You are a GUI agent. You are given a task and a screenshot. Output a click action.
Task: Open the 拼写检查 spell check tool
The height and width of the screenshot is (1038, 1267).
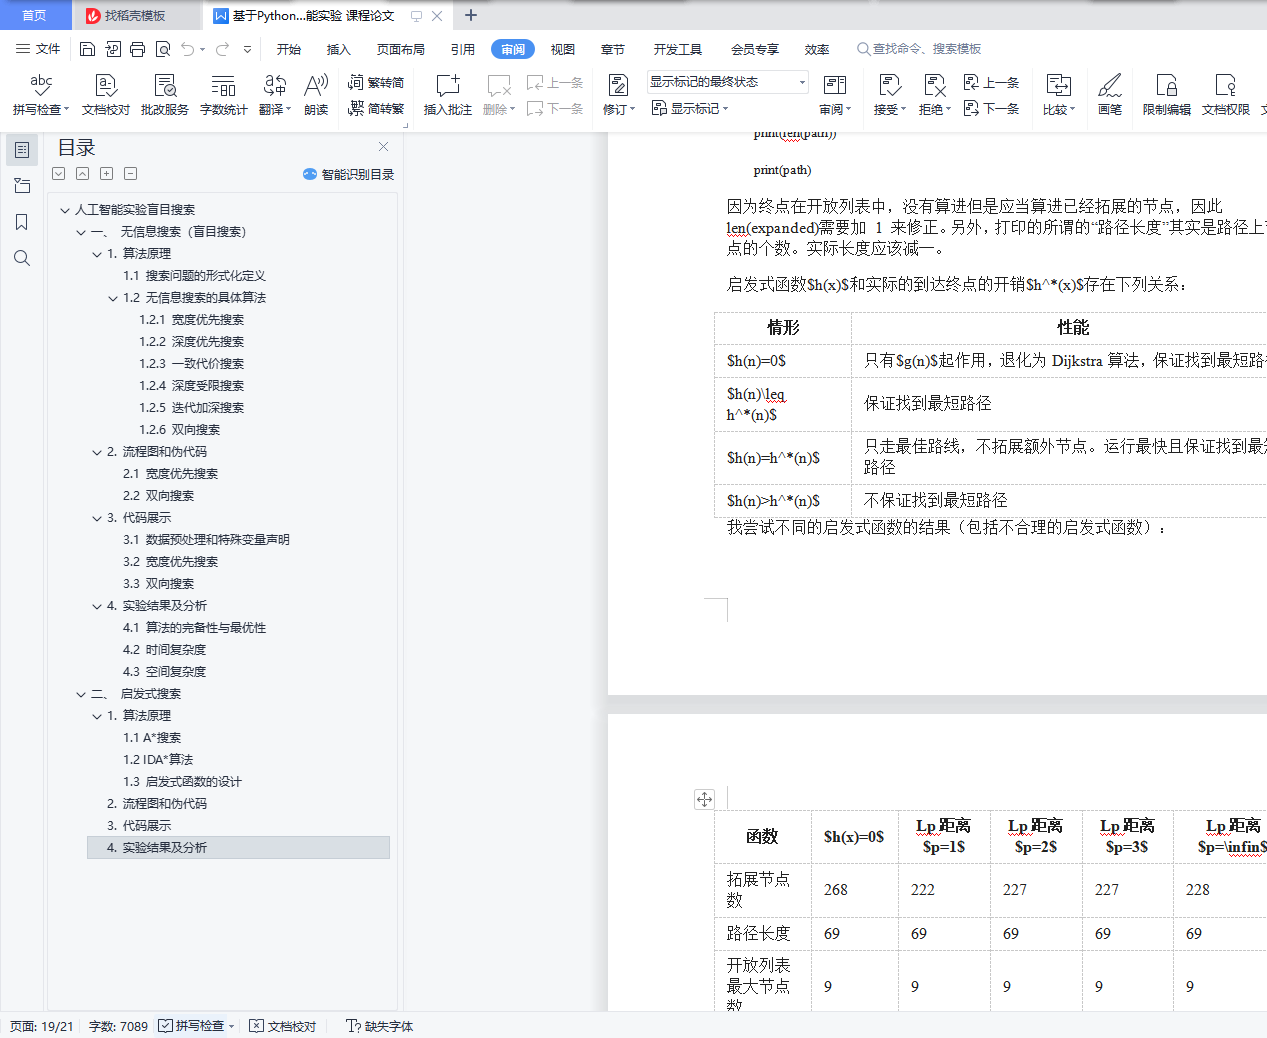(40, 95)
